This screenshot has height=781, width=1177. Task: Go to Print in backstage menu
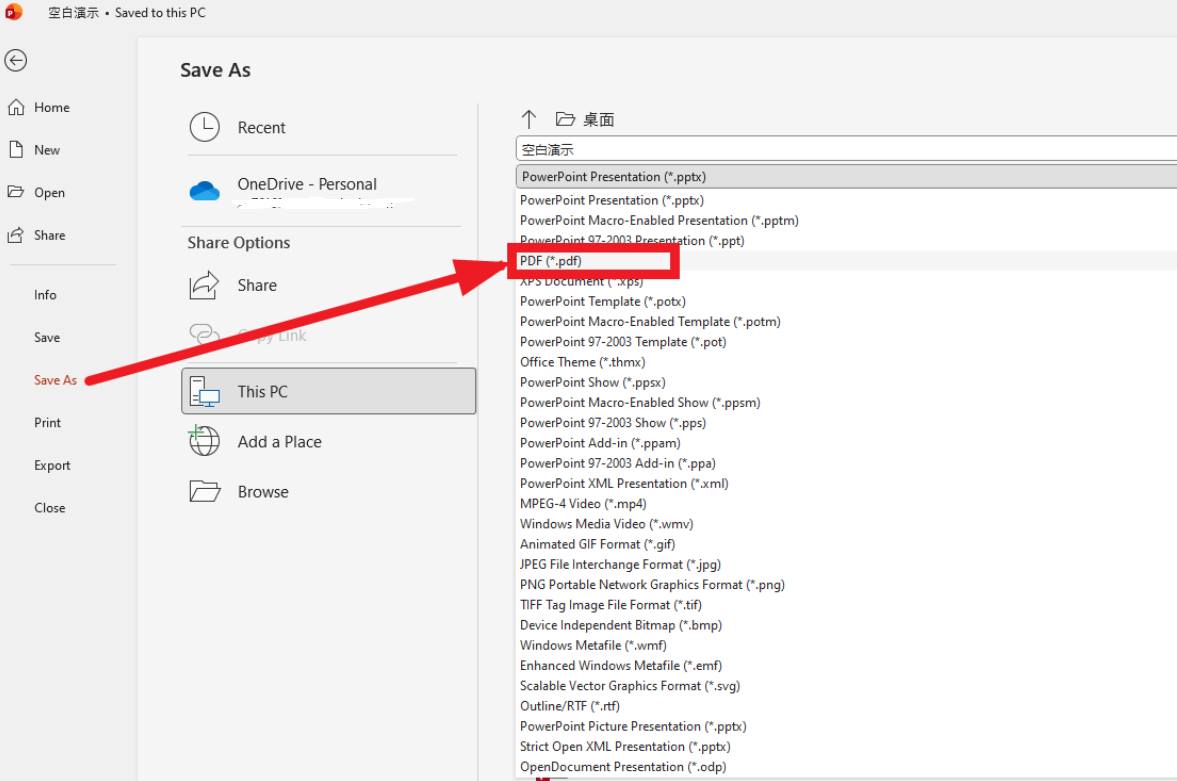[x=48, y=422]
